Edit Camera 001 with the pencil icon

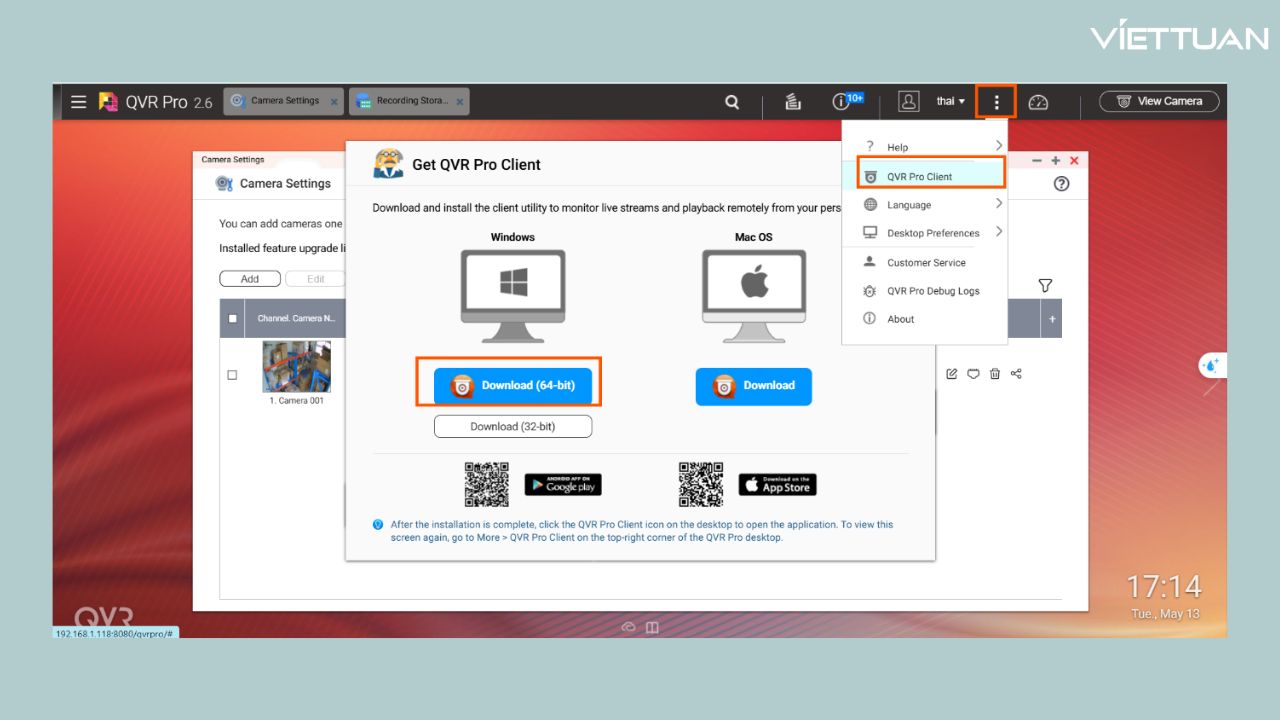click(x=952, y=374)
